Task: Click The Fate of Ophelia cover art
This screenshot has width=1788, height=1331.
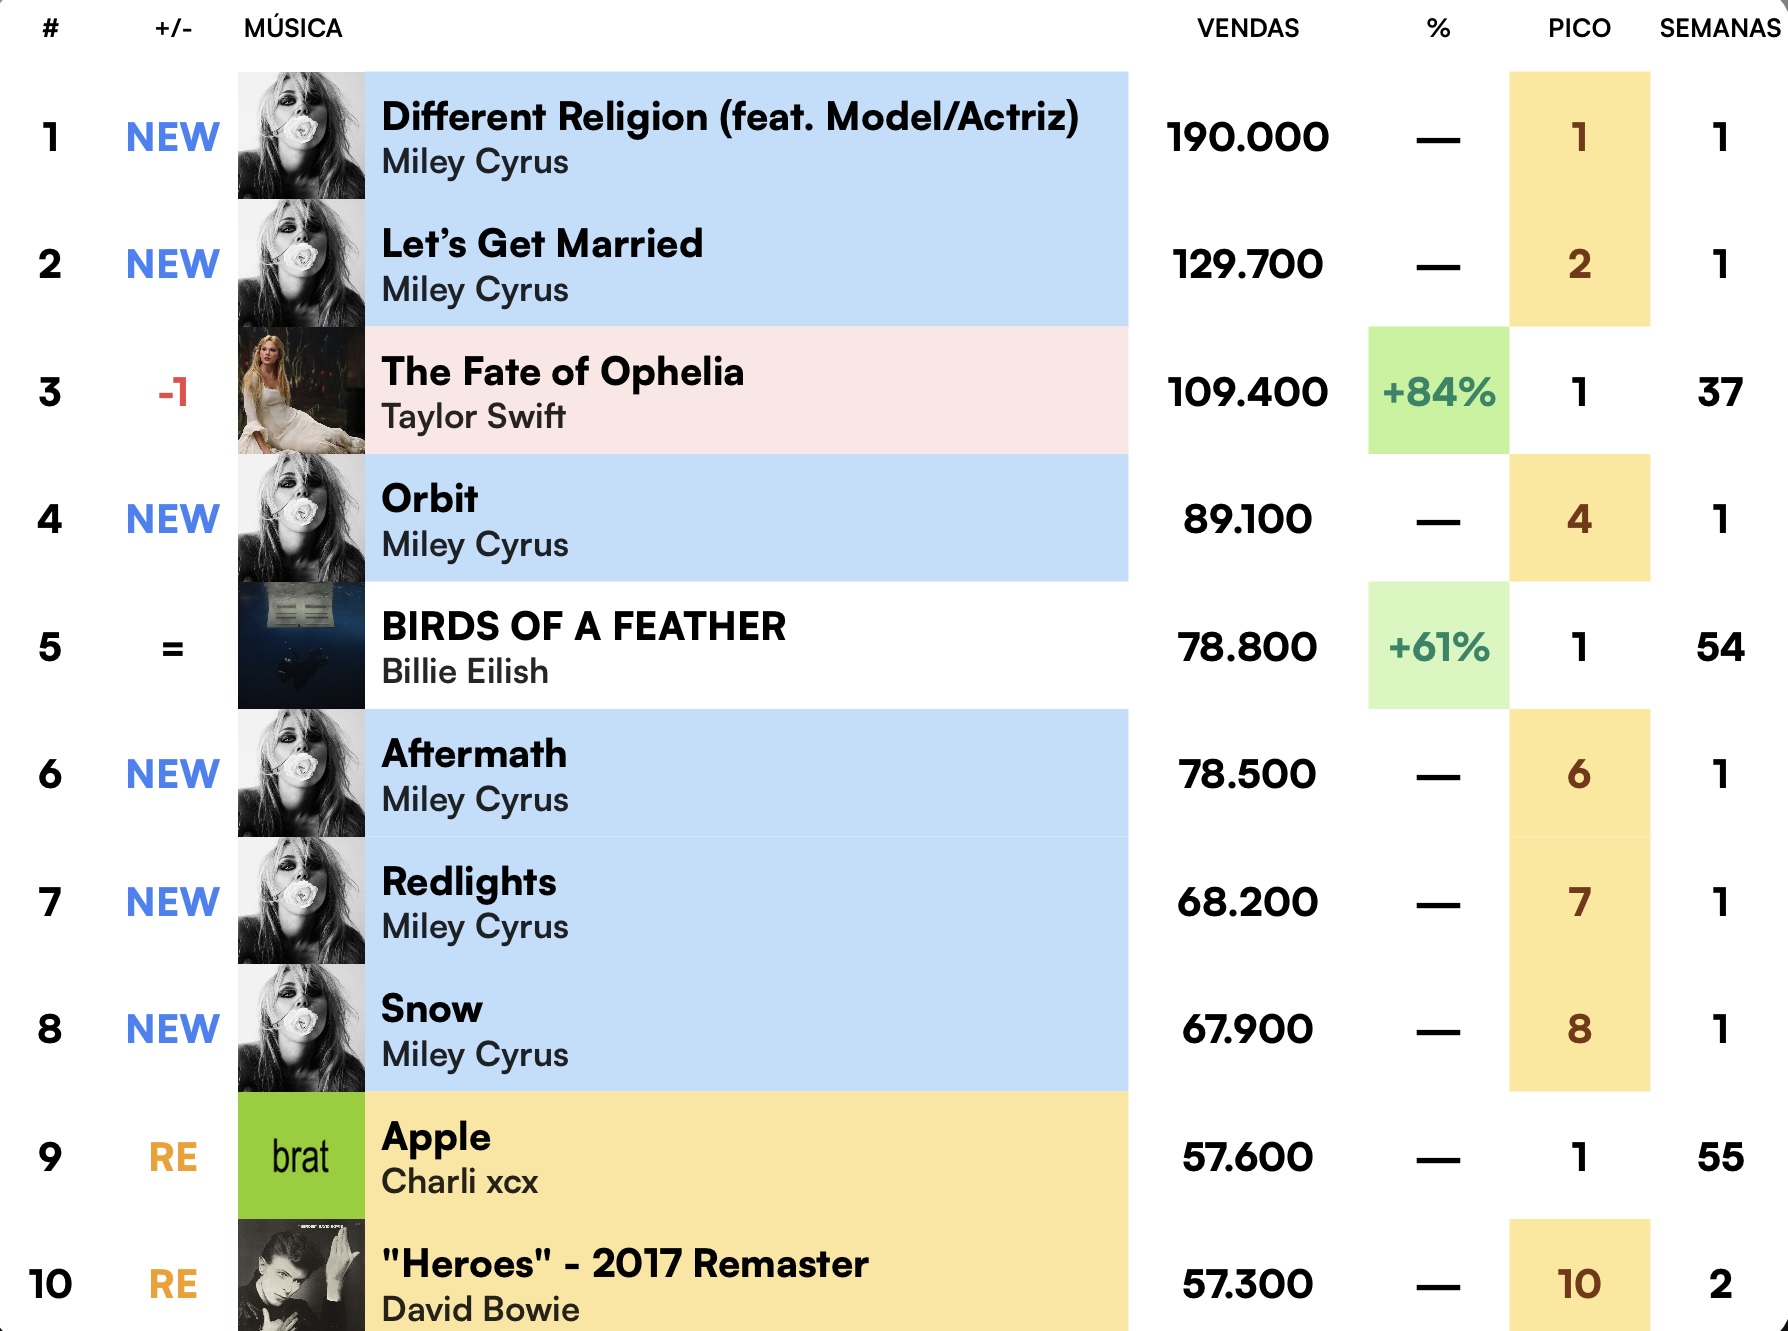Action: click(301, 390)
